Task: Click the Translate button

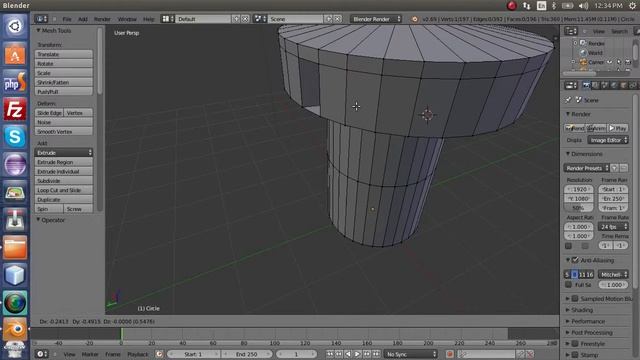Action: tap(64, 54)
